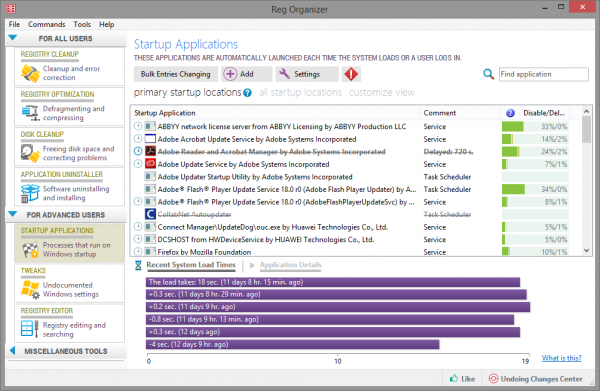Click clock icon of Adobe Reader and Acrobat Manager
Image resolution: width=600 pixels, height=391 pixels.
pos(138,151)
